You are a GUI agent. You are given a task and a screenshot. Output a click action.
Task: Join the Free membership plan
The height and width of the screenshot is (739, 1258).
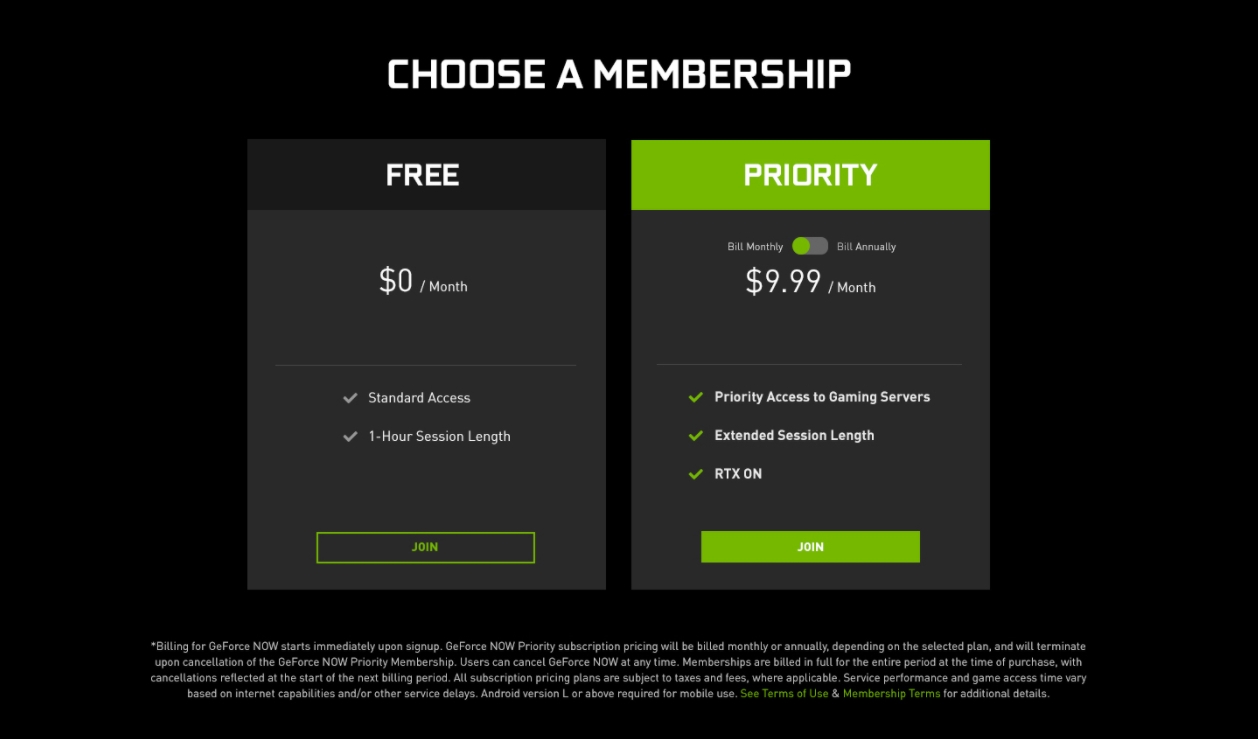click(425, 547)
